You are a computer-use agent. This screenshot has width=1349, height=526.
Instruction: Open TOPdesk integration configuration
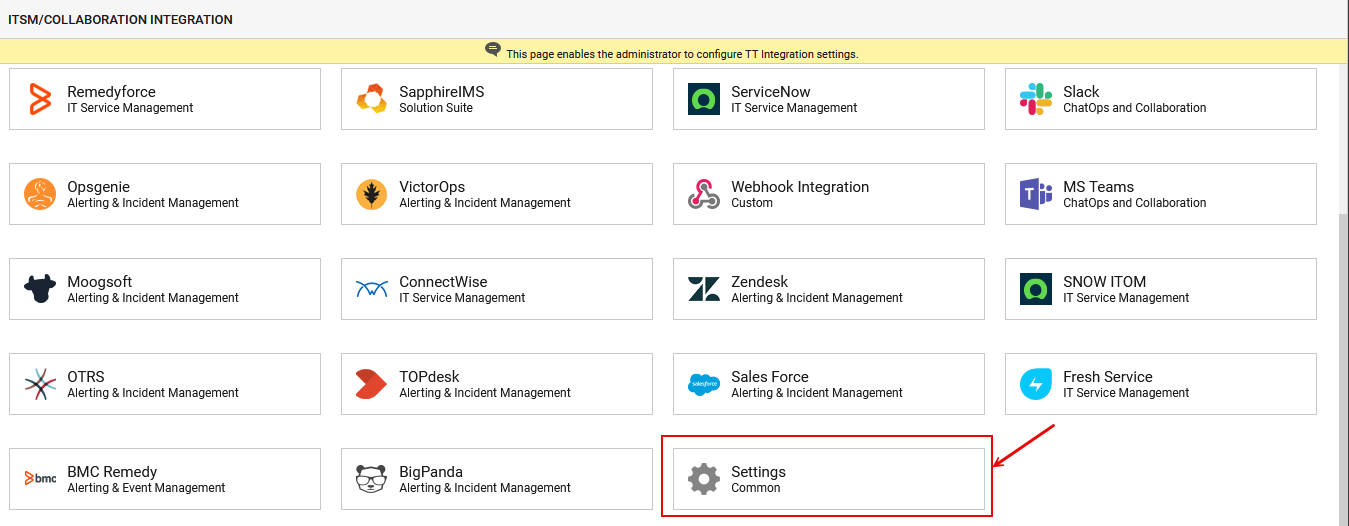(496, 384)
